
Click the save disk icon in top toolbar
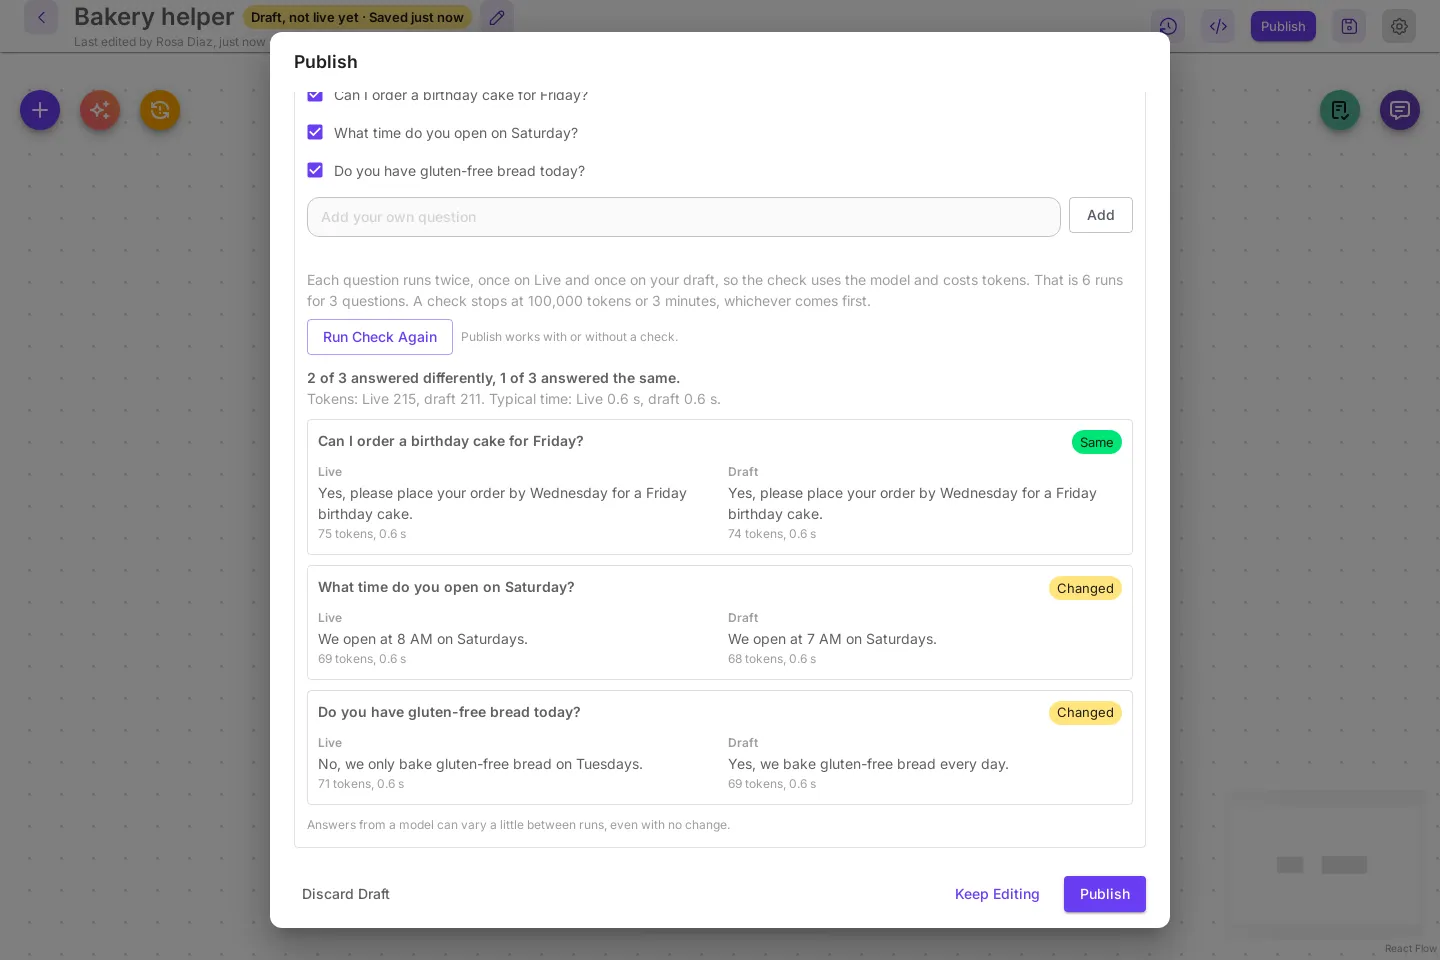pos(1349,26)
